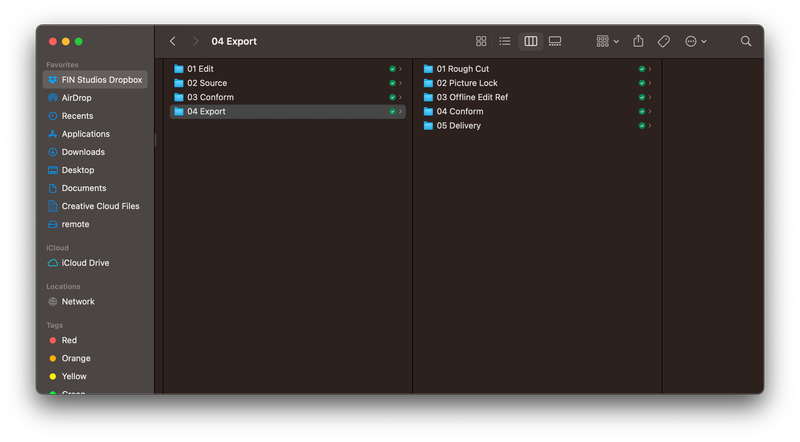Screen dimensions: 800x442
Task: Switch to list view
Action: 505,41
